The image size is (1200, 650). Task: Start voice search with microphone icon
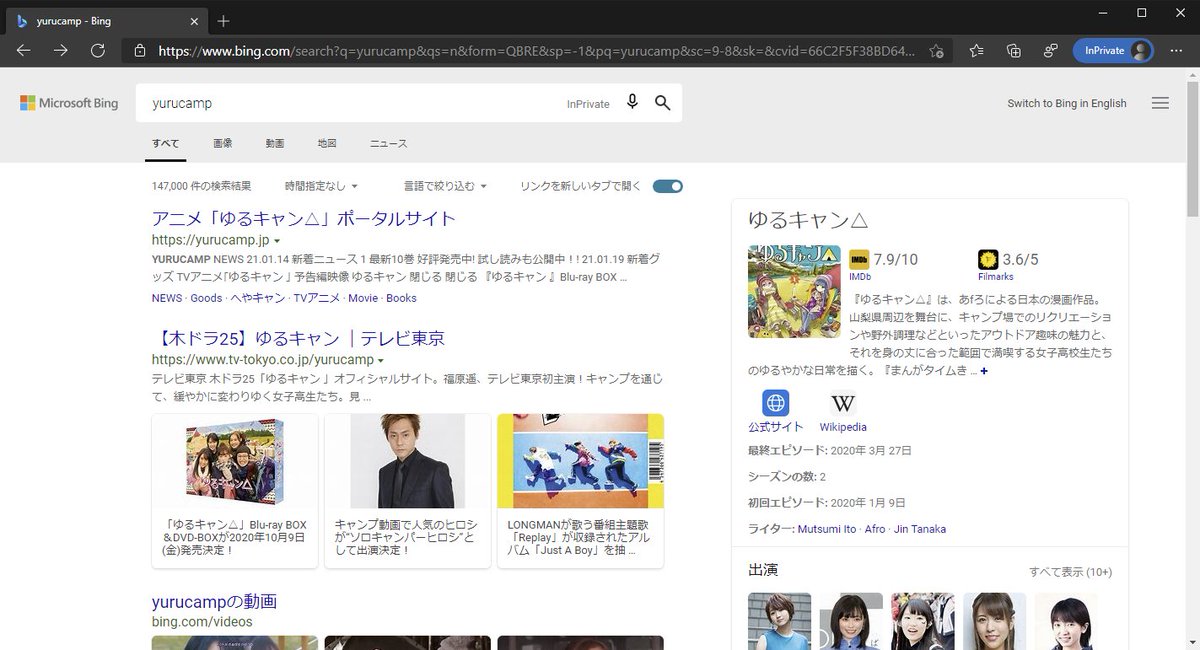[632, 102]
